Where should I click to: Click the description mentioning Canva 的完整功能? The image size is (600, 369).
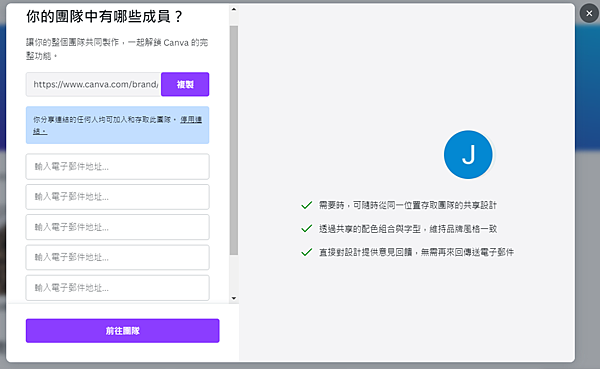pos(117,49)
